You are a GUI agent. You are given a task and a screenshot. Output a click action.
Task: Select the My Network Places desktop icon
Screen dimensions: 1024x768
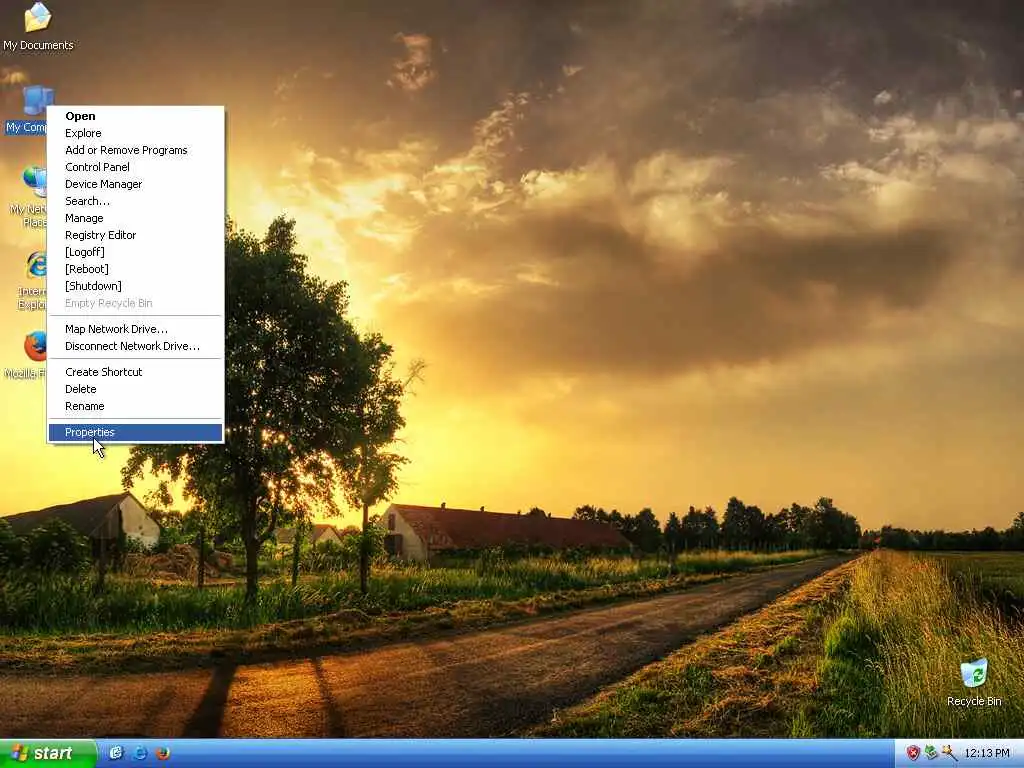27,196
